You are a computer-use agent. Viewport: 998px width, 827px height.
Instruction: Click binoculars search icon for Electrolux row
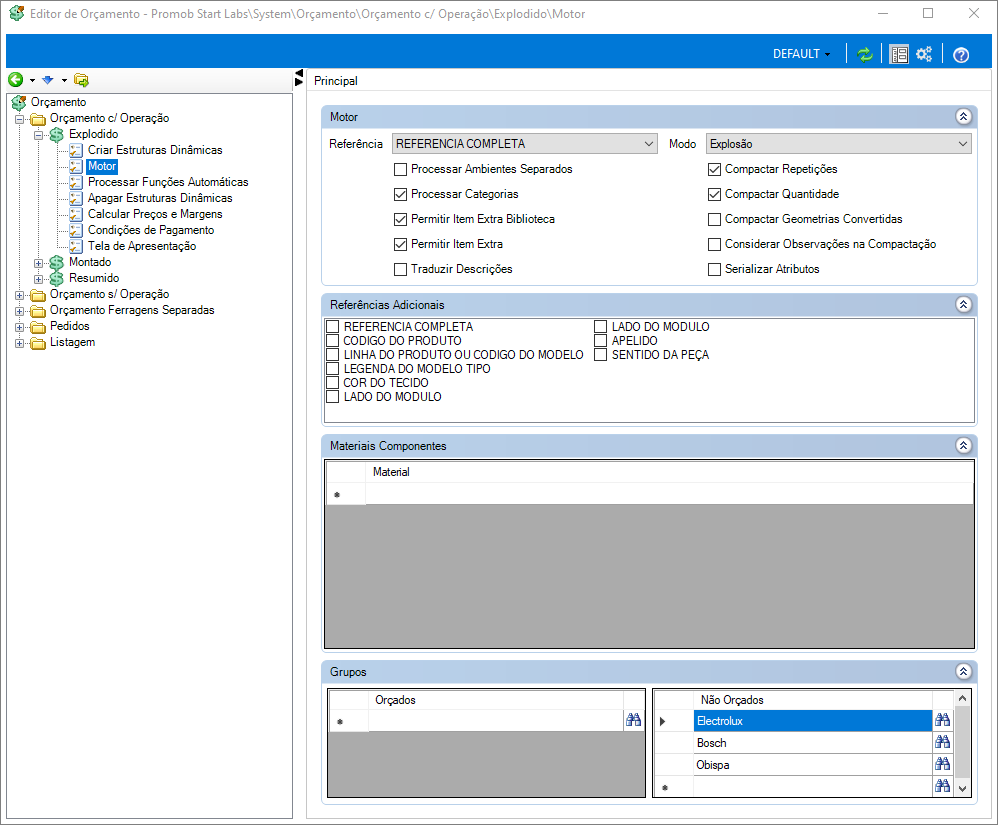(942, 720)
